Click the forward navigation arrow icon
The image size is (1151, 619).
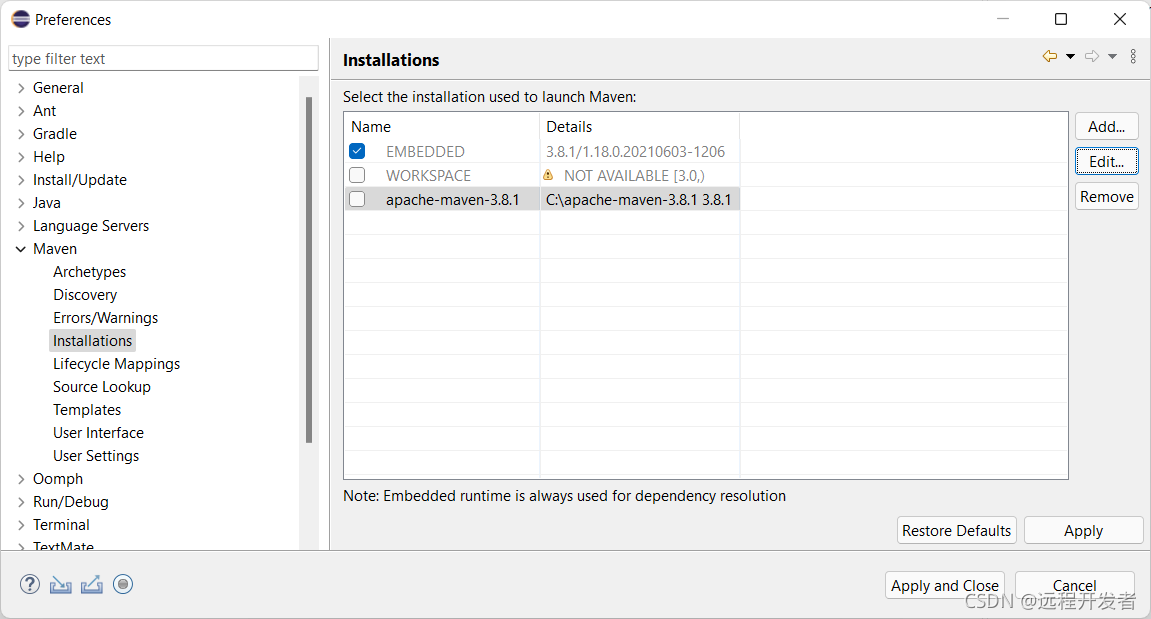tap(1092, 57)
